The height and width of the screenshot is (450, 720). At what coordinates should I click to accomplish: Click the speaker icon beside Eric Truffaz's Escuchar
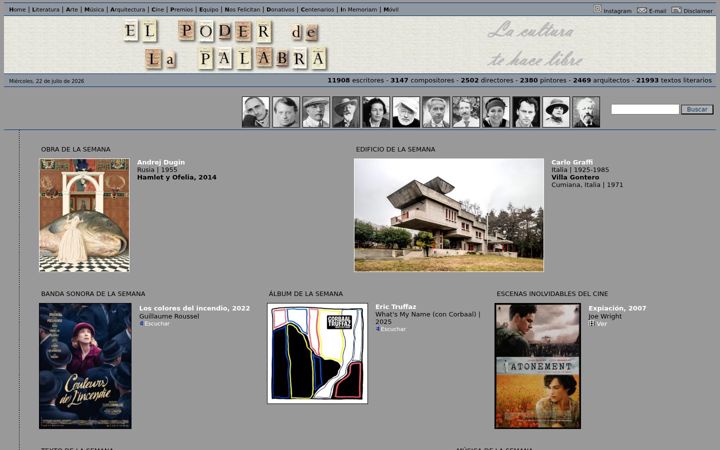378,329
